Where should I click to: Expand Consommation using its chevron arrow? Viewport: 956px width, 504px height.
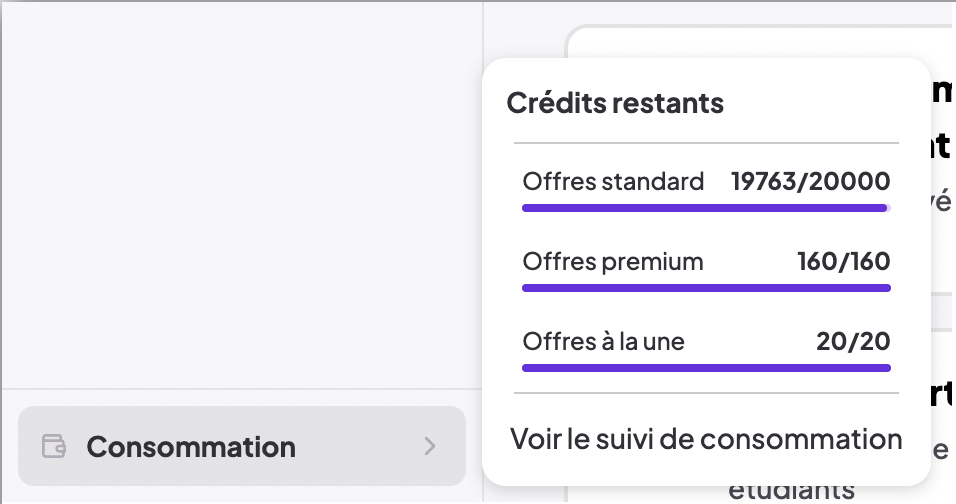coord(430,446)
